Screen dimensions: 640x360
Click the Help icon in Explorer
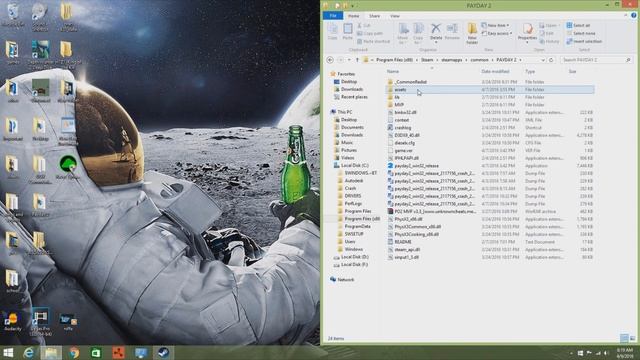[633, 16]
